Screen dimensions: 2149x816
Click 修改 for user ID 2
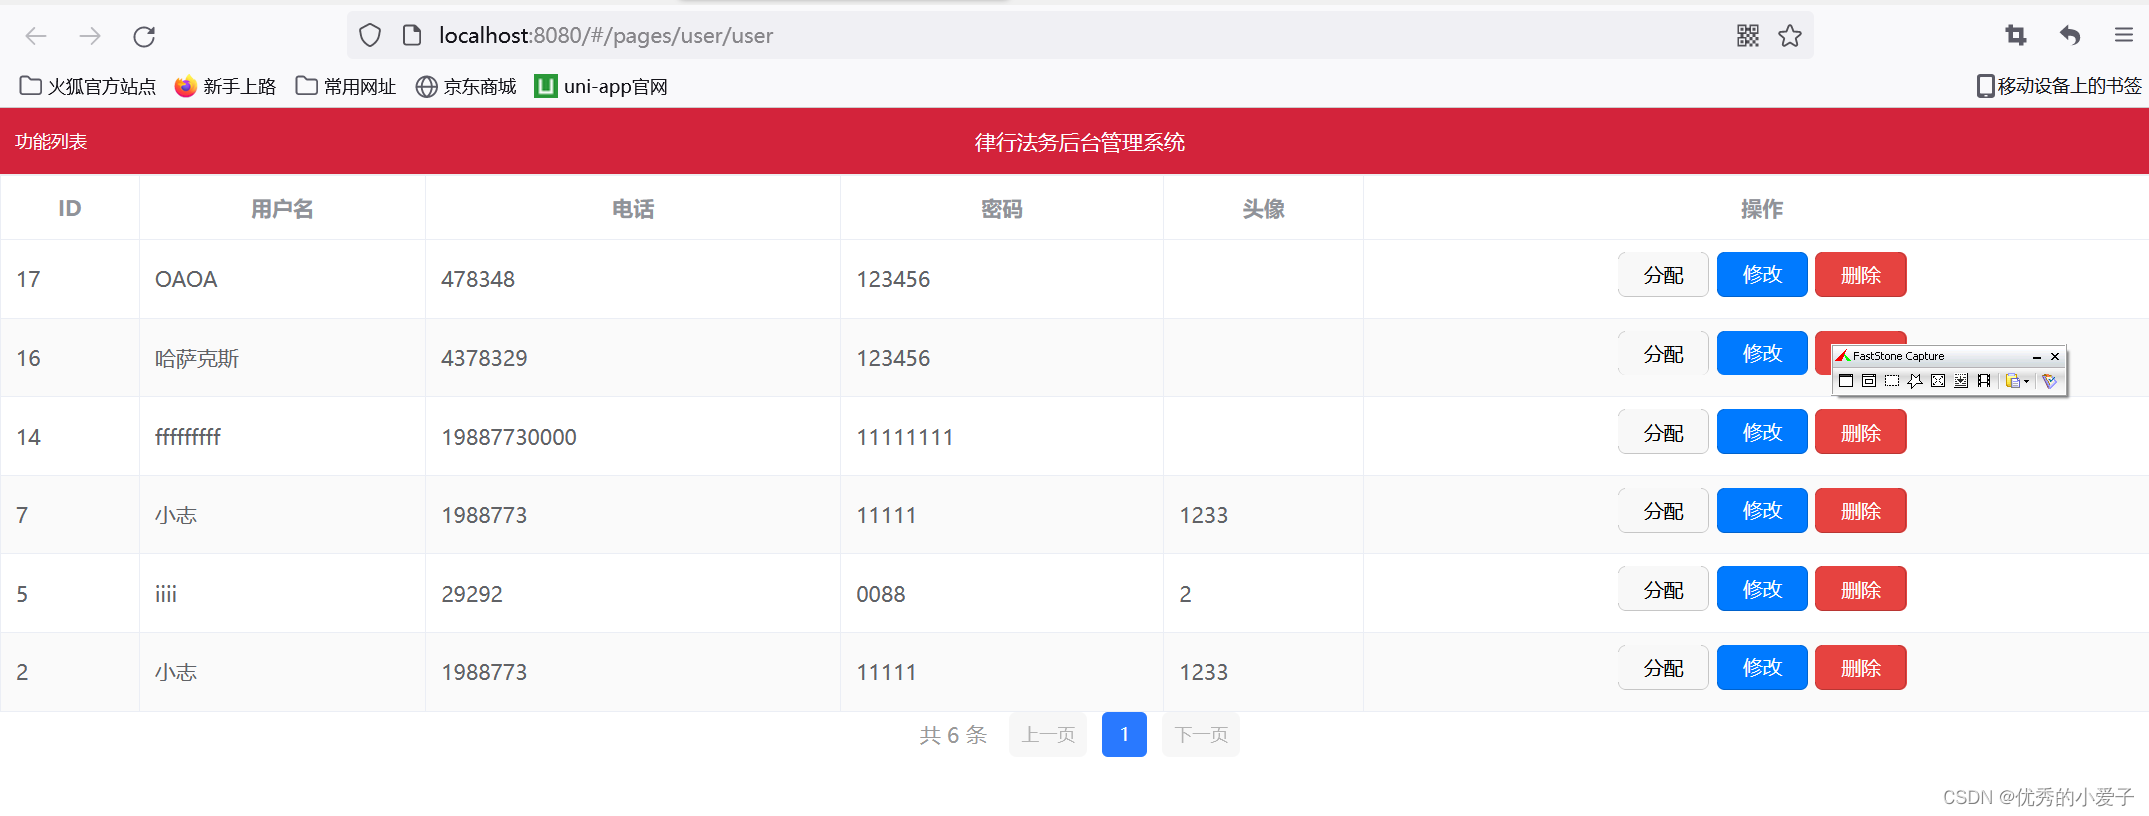coord(1762,668)
